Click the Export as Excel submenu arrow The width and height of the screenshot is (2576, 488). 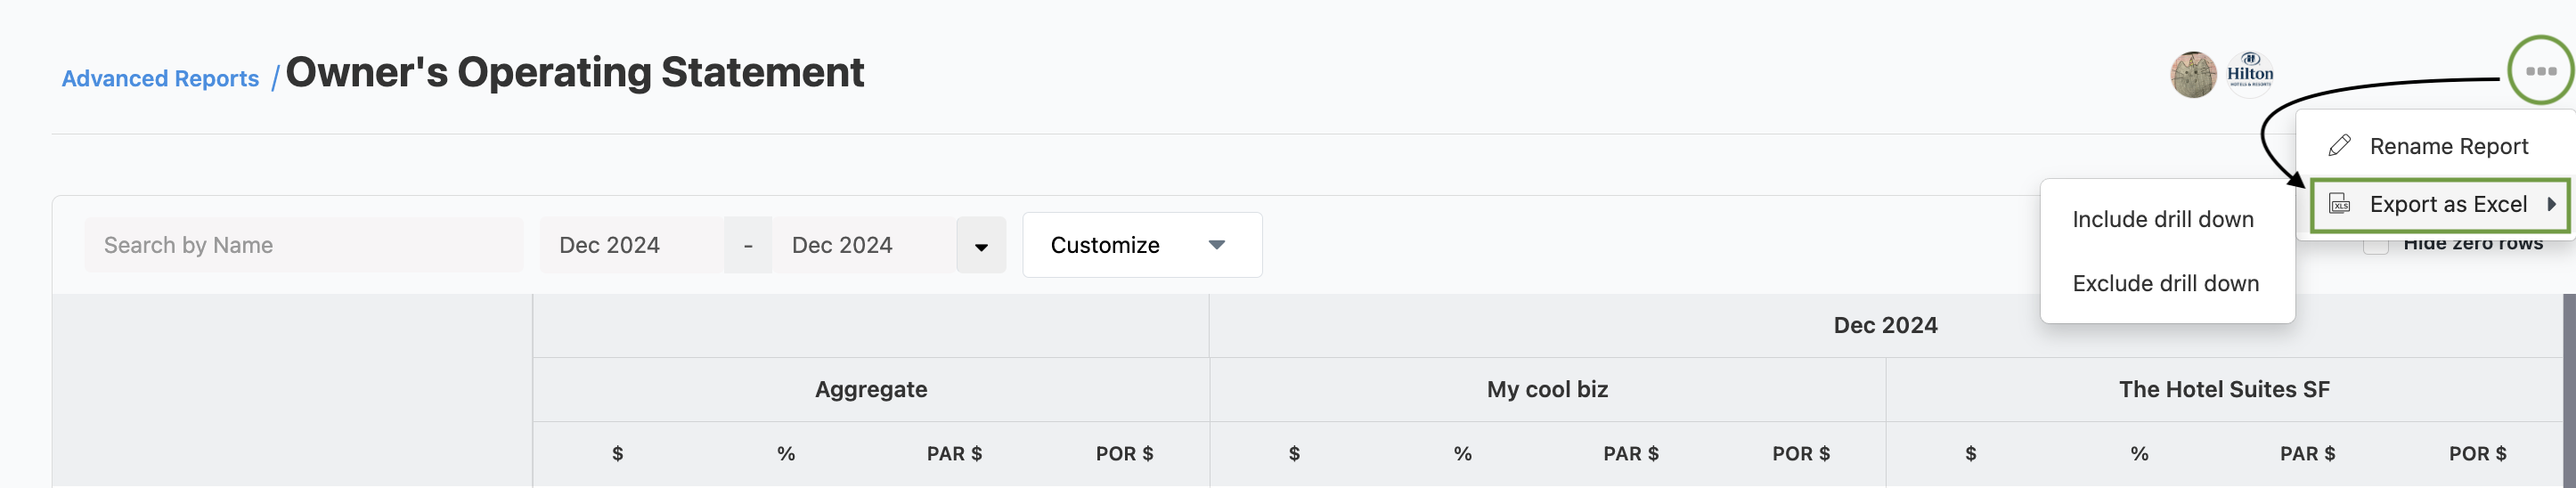[2551, 204]
